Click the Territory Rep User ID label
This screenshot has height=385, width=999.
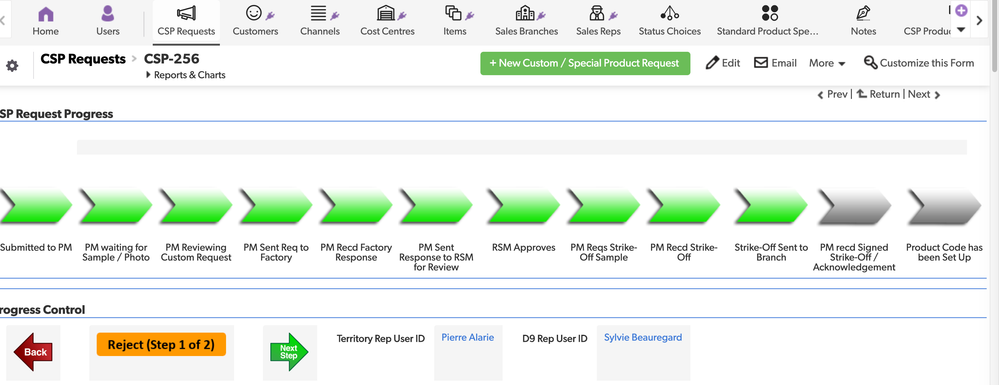tap(380, 339)
